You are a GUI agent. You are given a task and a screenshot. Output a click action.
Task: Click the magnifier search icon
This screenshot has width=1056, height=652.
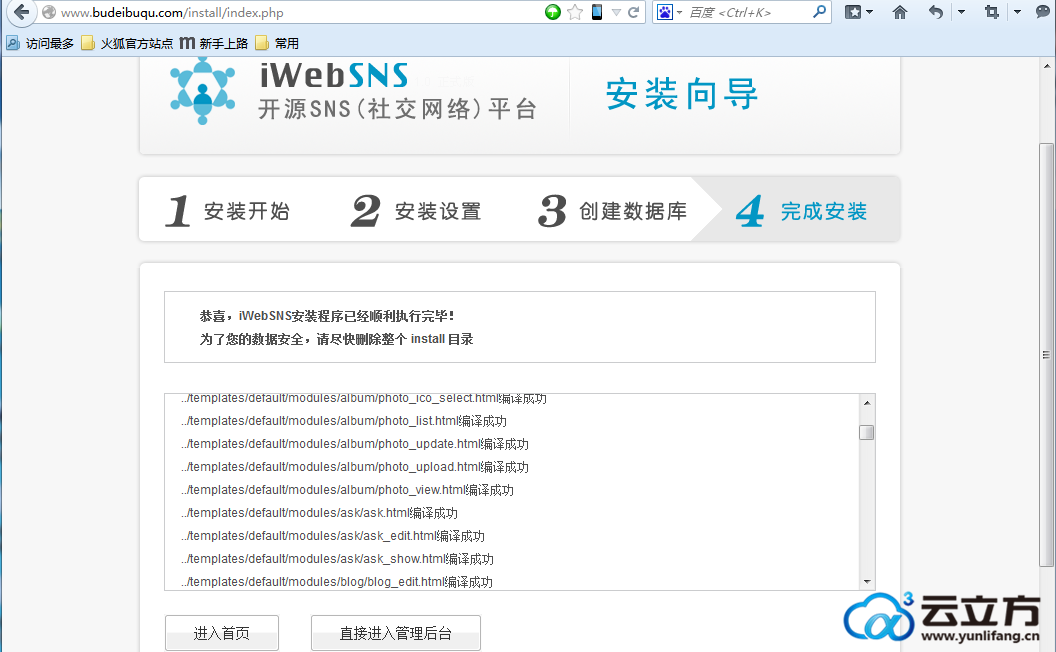click(x=819, y=11)
